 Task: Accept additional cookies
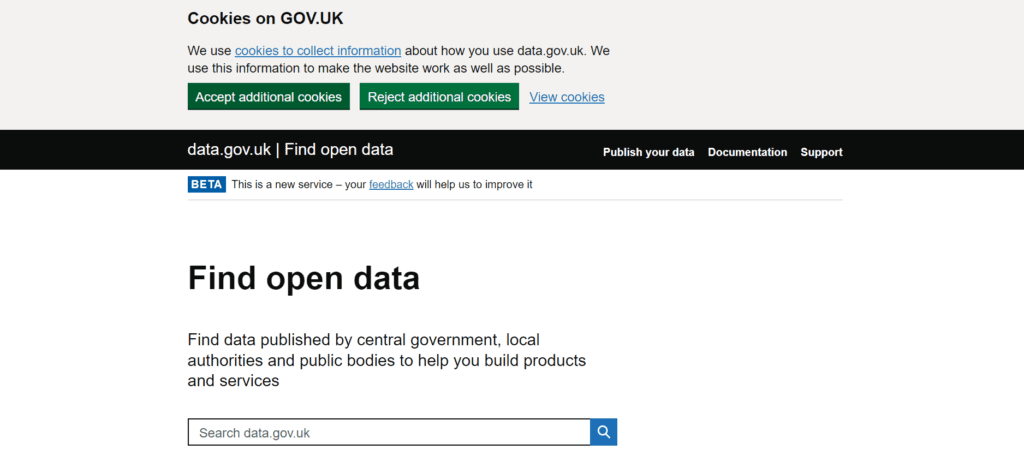point(268,97)
